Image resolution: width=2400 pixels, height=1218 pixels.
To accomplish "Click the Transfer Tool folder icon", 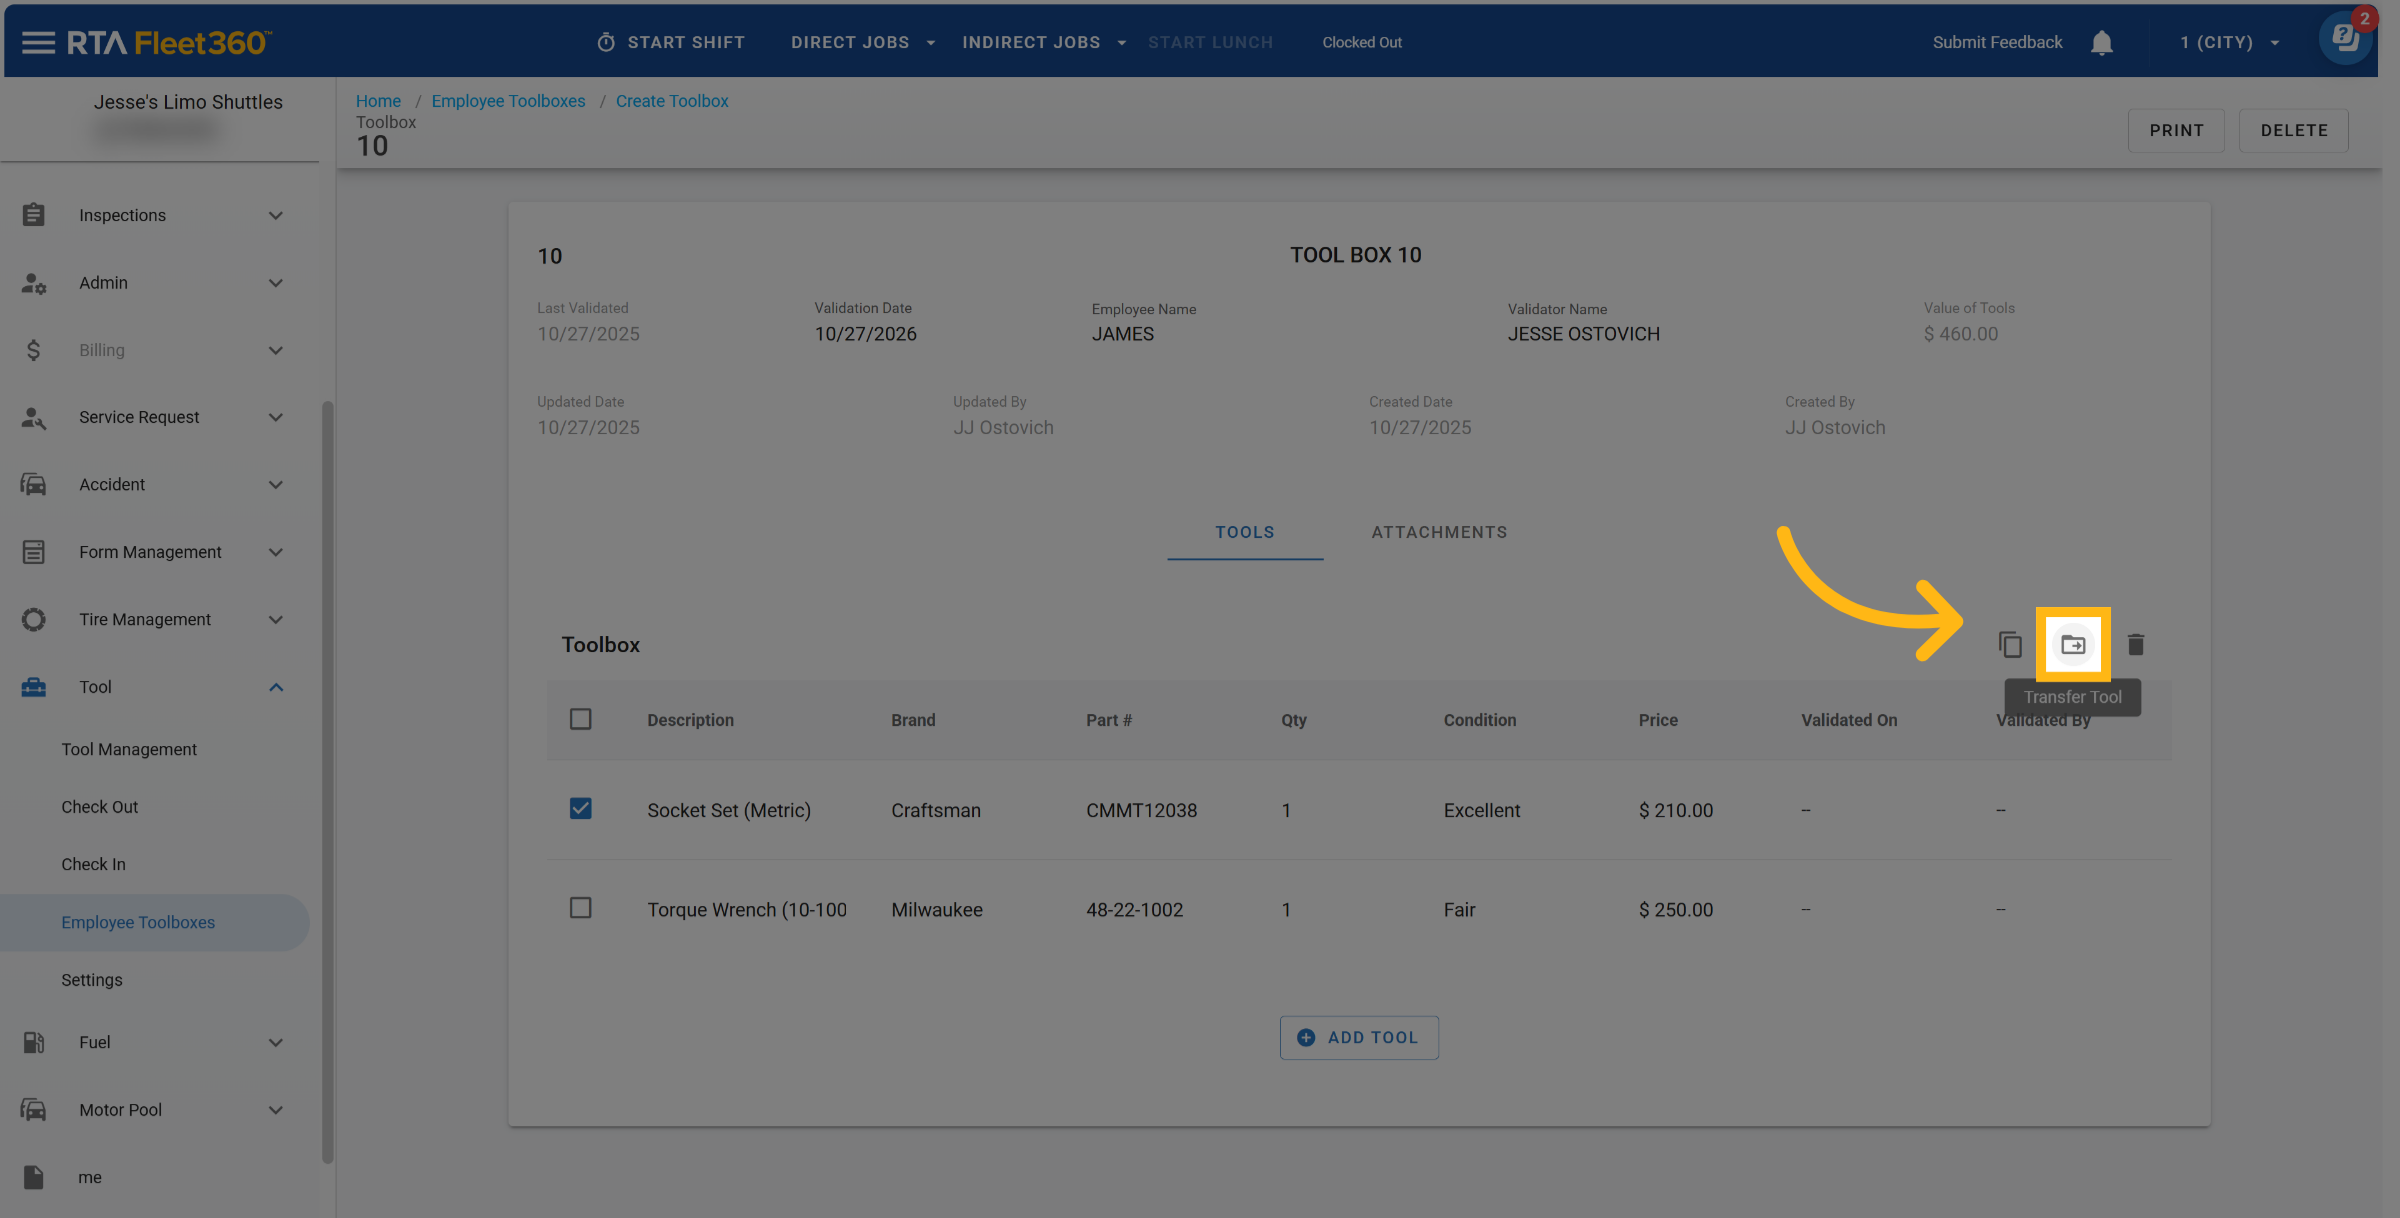I will click(2072, 645).
